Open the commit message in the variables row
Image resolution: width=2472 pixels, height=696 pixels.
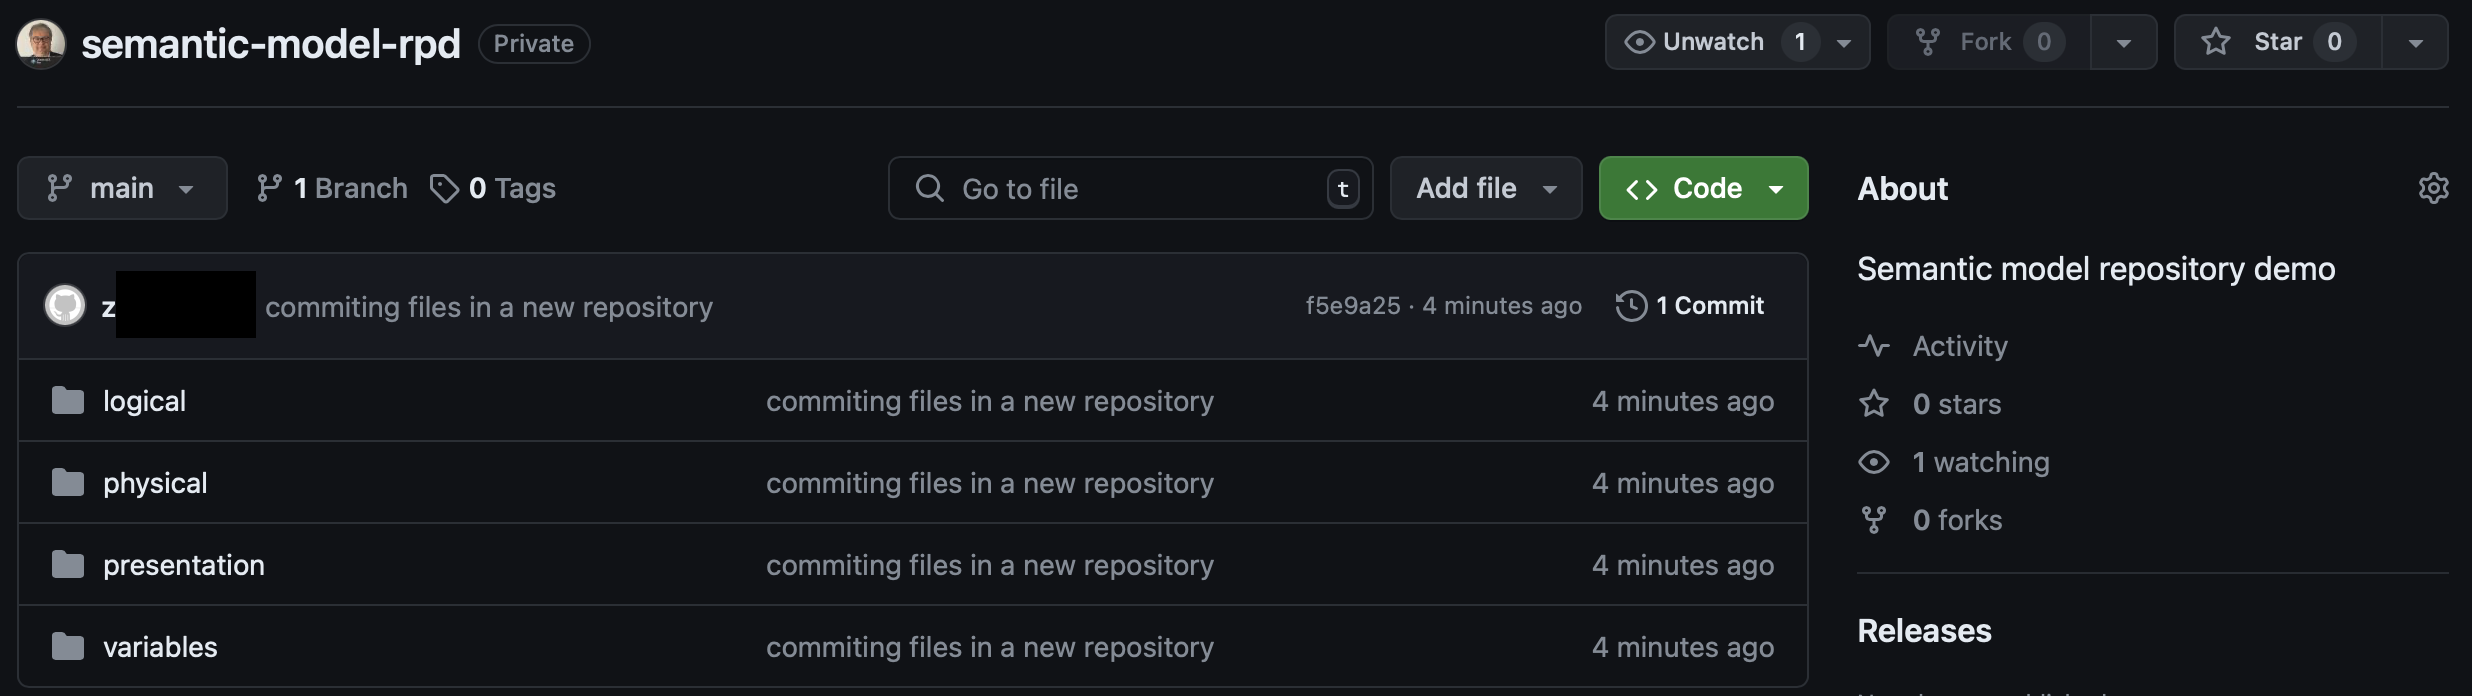(x=990, y=647)
